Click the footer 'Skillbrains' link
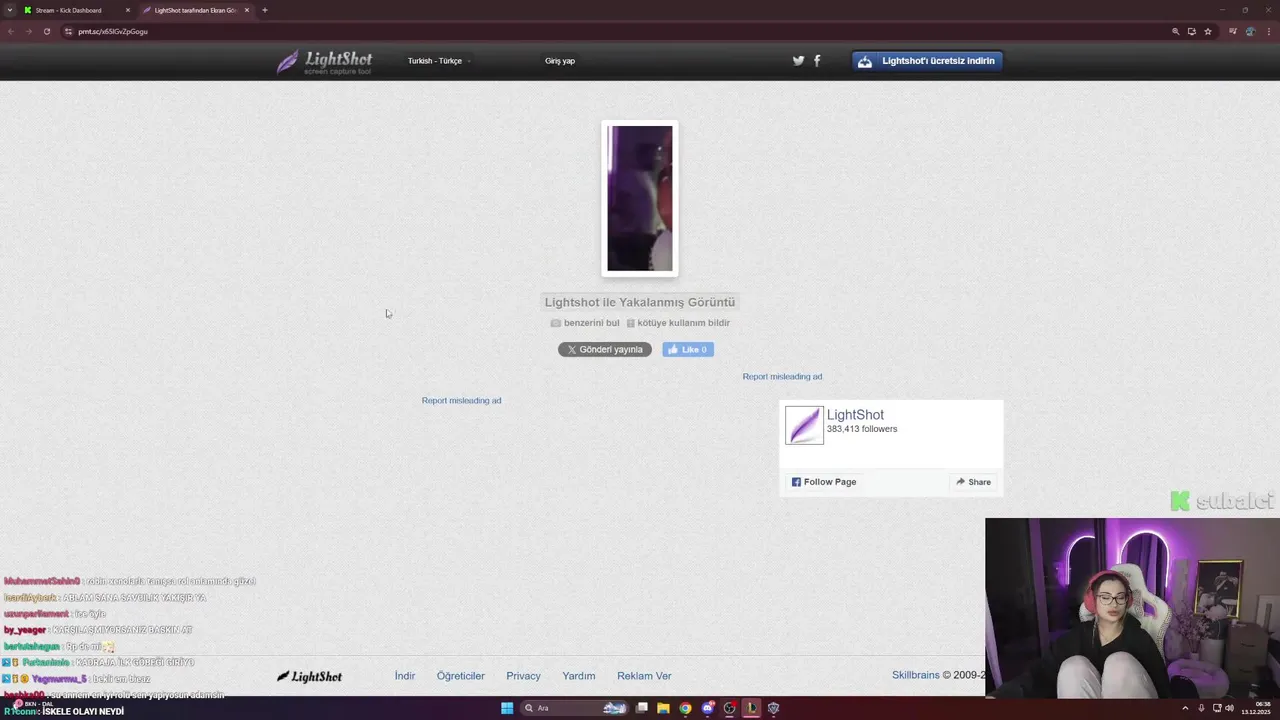The image size is (1280, 720). tap(916, 675)
